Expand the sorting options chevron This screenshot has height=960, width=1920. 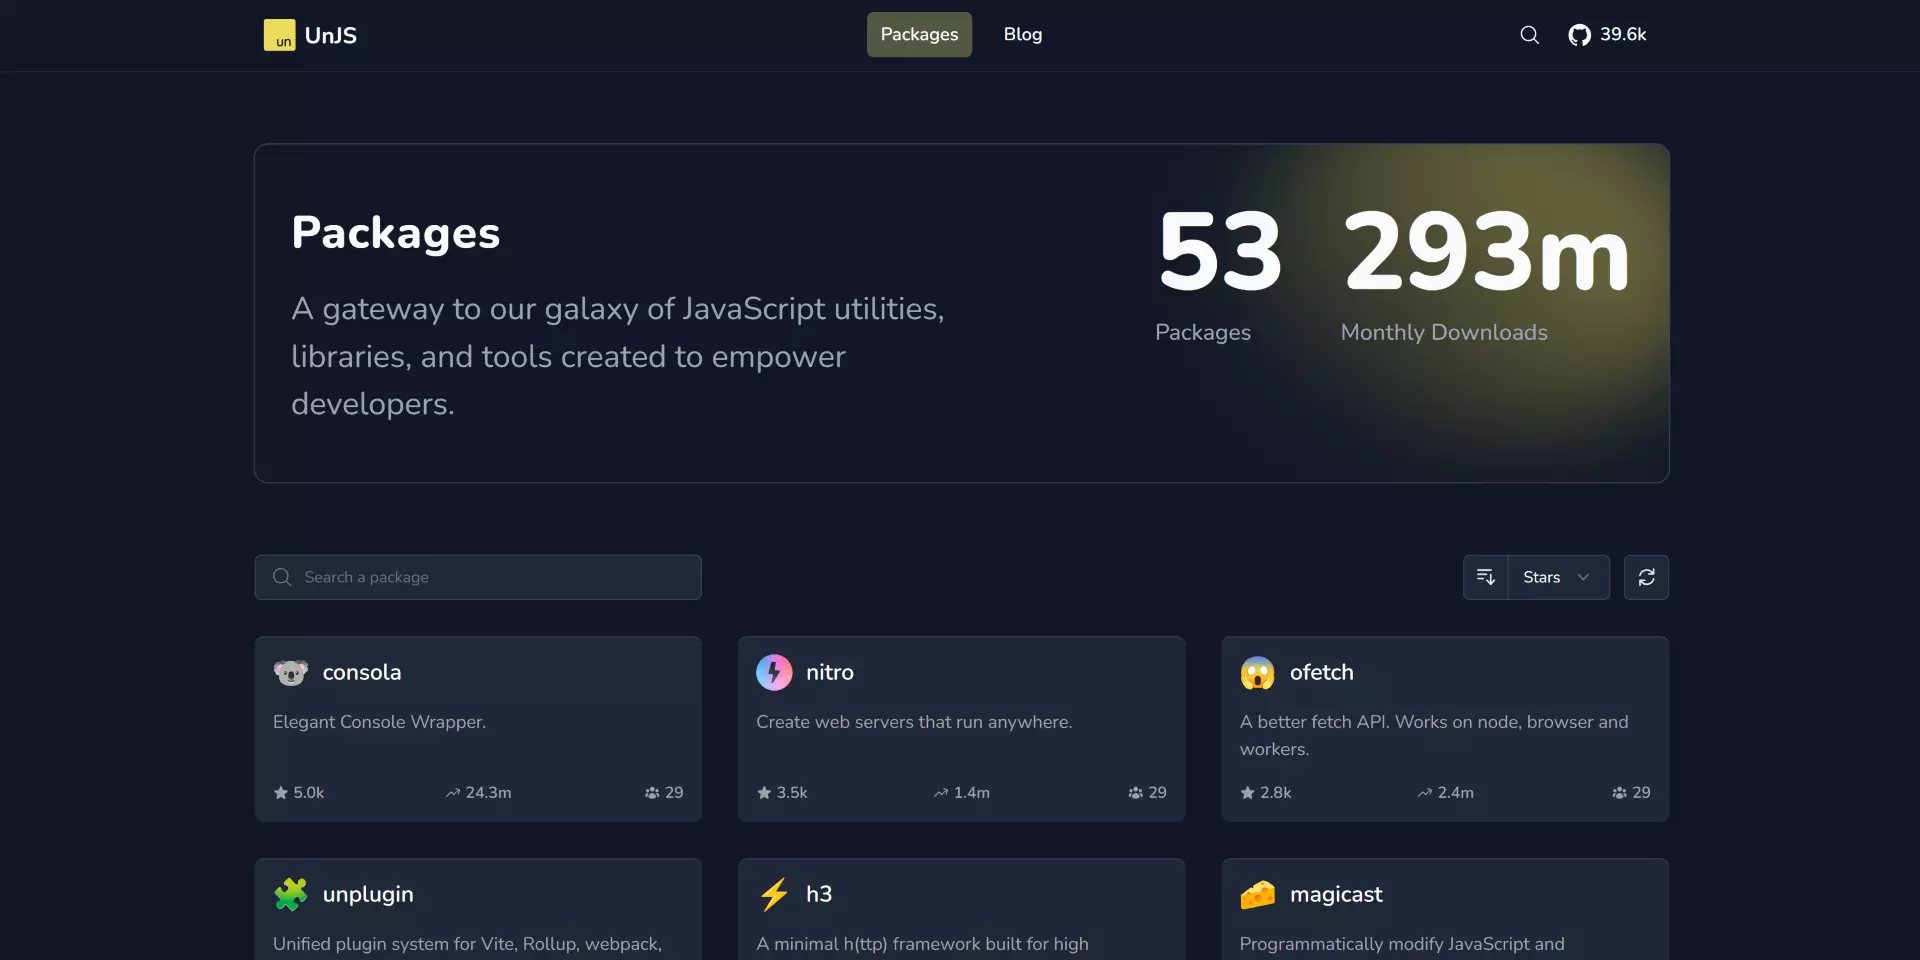[x=1583, y=577]
